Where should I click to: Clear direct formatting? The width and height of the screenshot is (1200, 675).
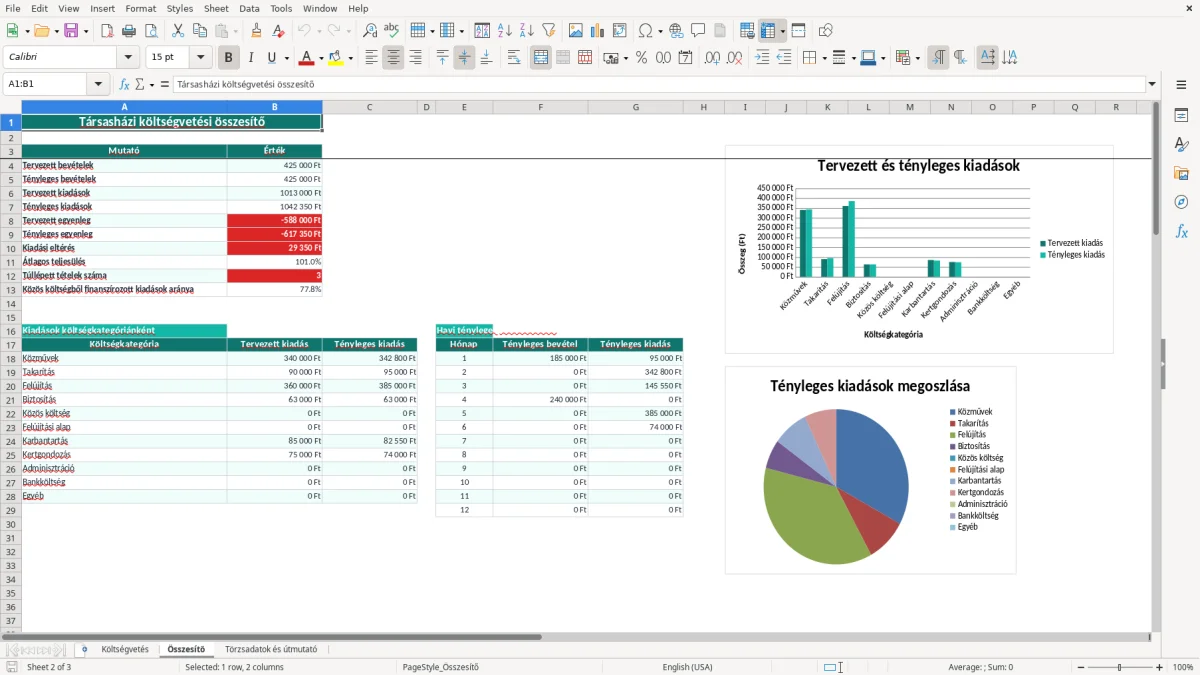tap(277, 31)
